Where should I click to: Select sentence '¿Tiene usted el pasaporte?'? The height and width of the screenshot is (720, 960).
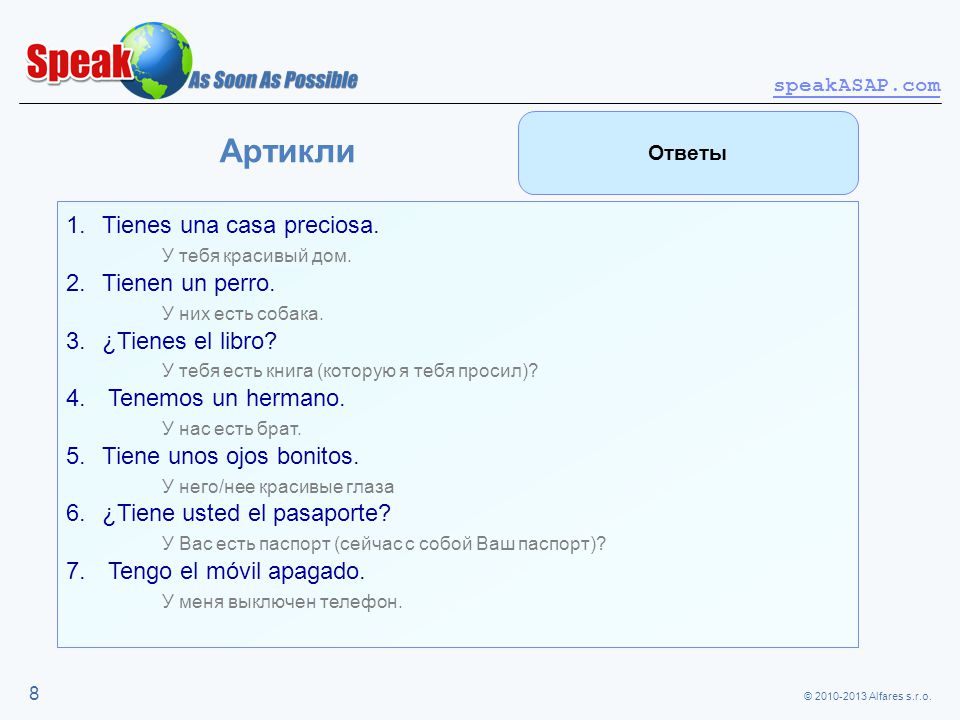246,514
